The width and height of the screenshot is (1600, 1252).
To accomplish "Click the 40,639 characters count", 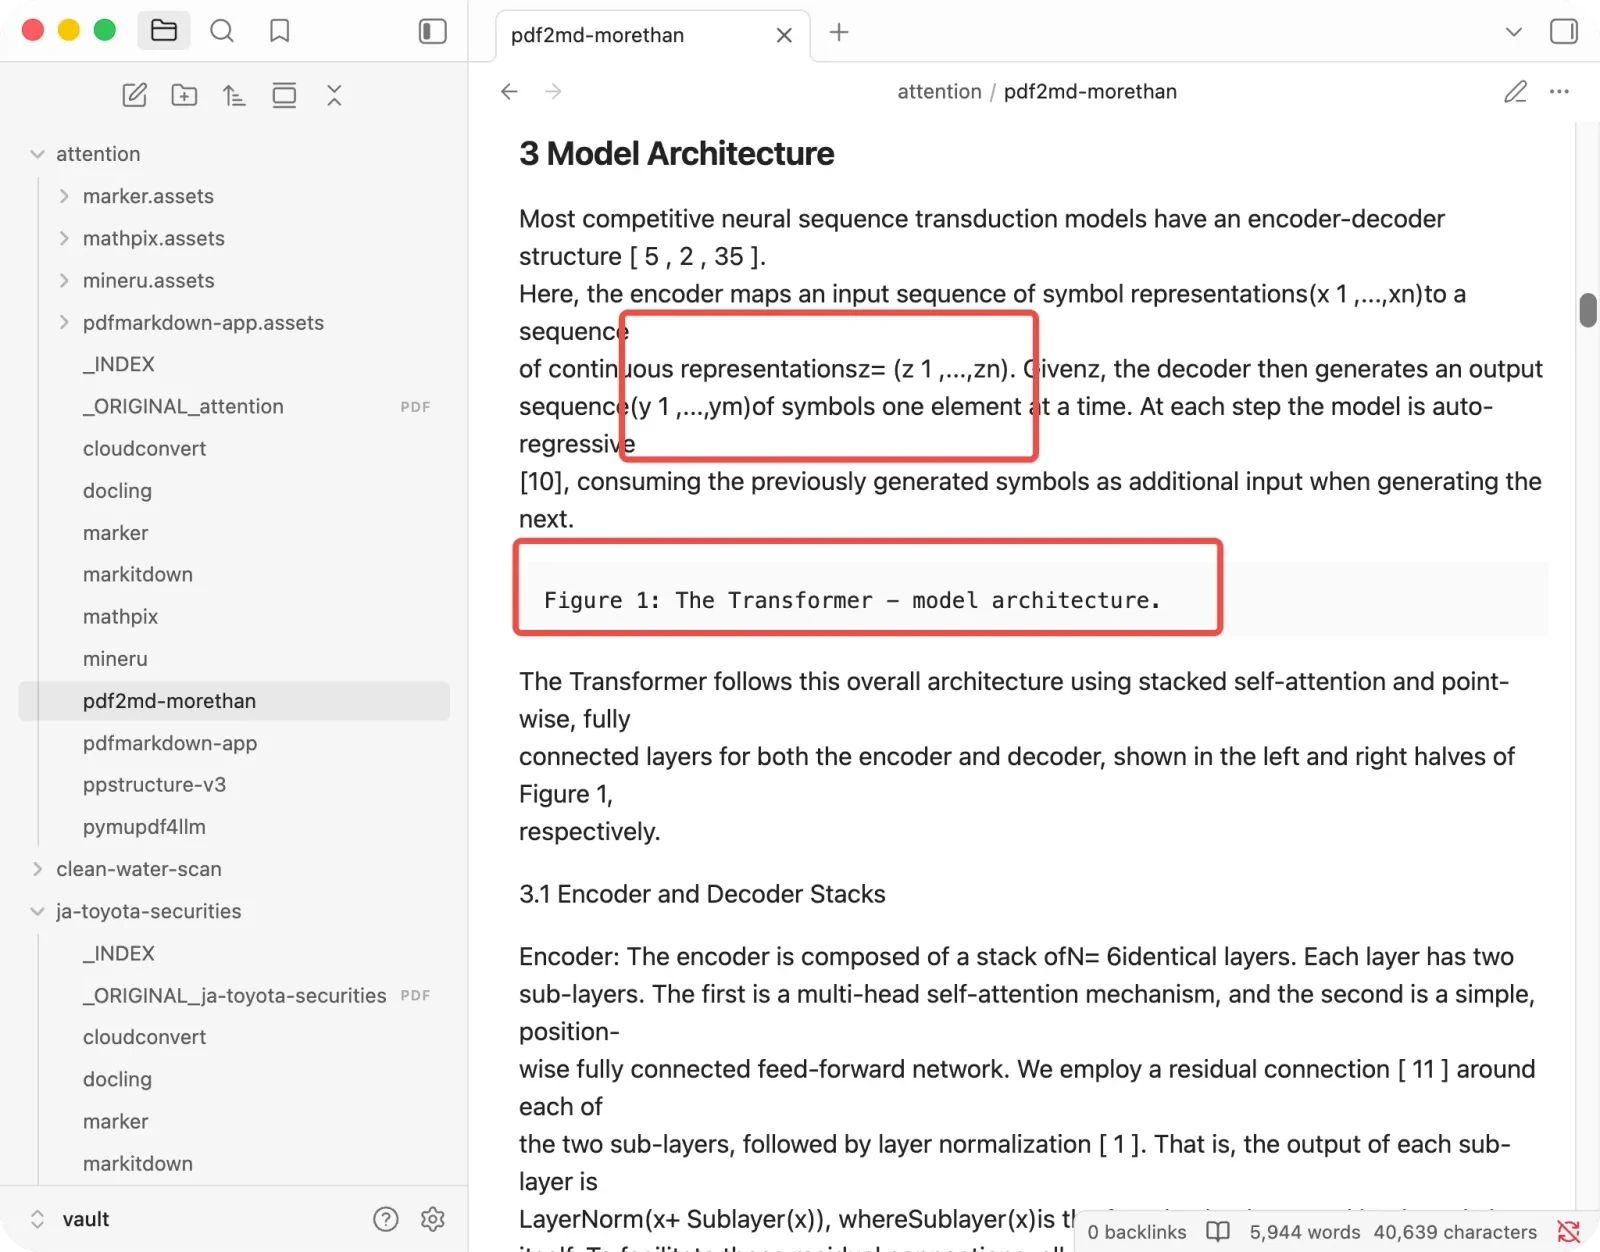I will 1455,1232.
